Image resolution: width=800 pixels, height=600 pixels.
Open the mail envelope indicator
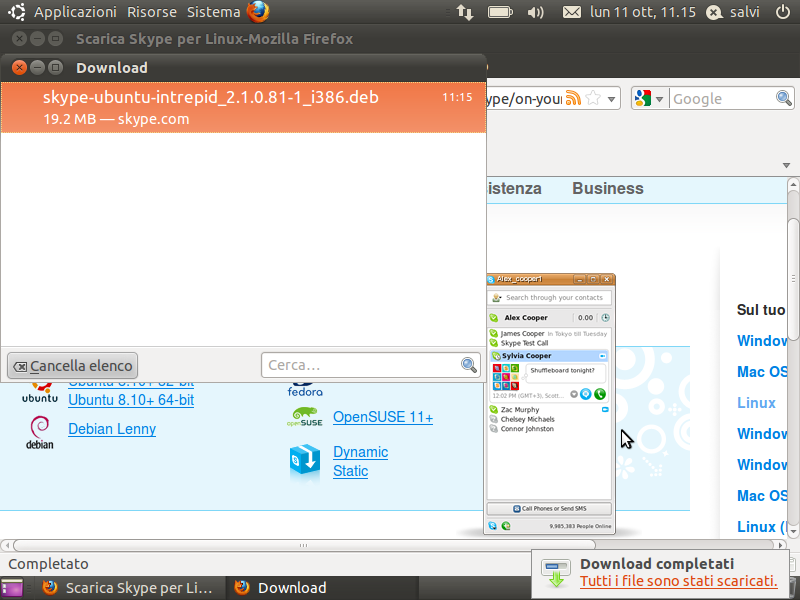[x=571, y=12]
